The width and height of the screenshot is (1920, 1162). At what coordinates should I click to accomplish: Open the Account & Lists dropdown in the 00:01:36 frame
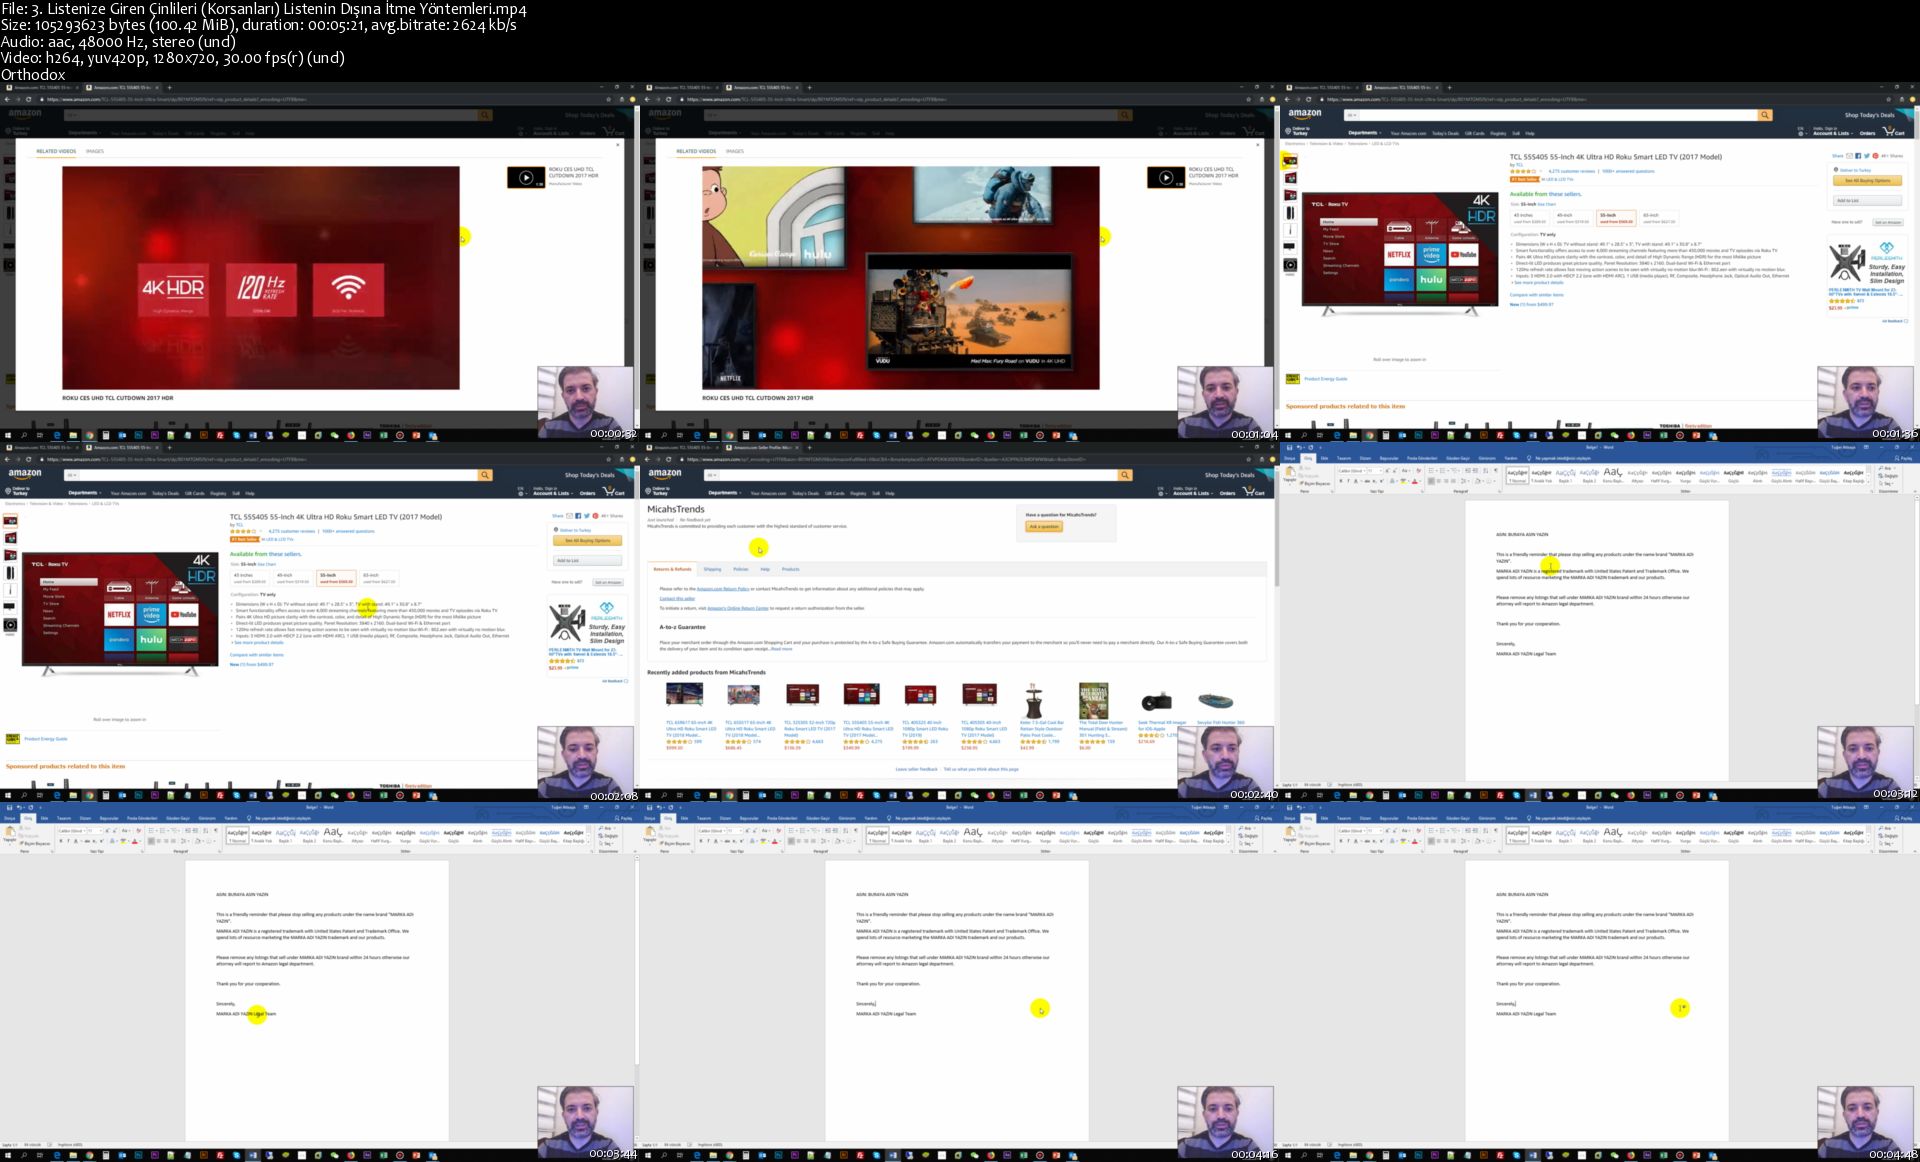point(1833,132)
